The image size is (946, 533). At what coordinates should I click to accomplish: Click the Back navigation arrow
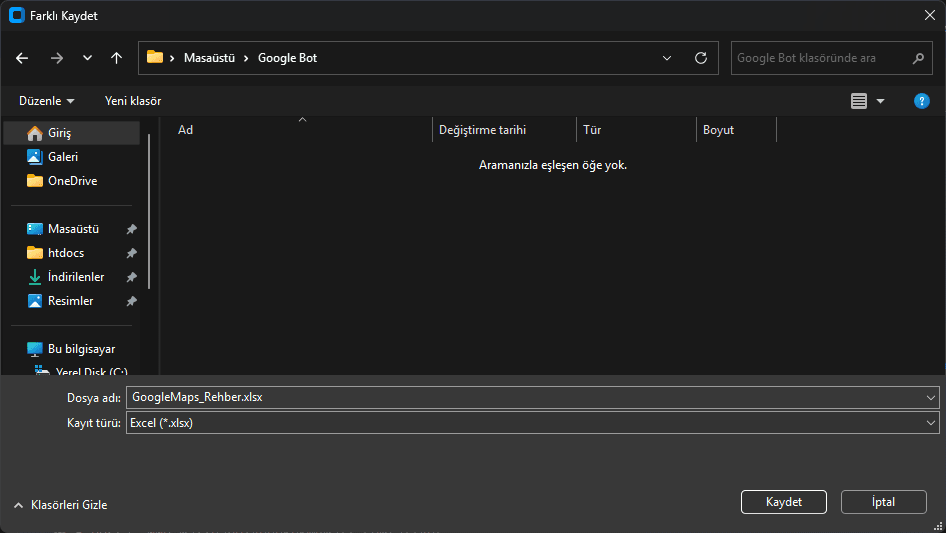[22, 58]
